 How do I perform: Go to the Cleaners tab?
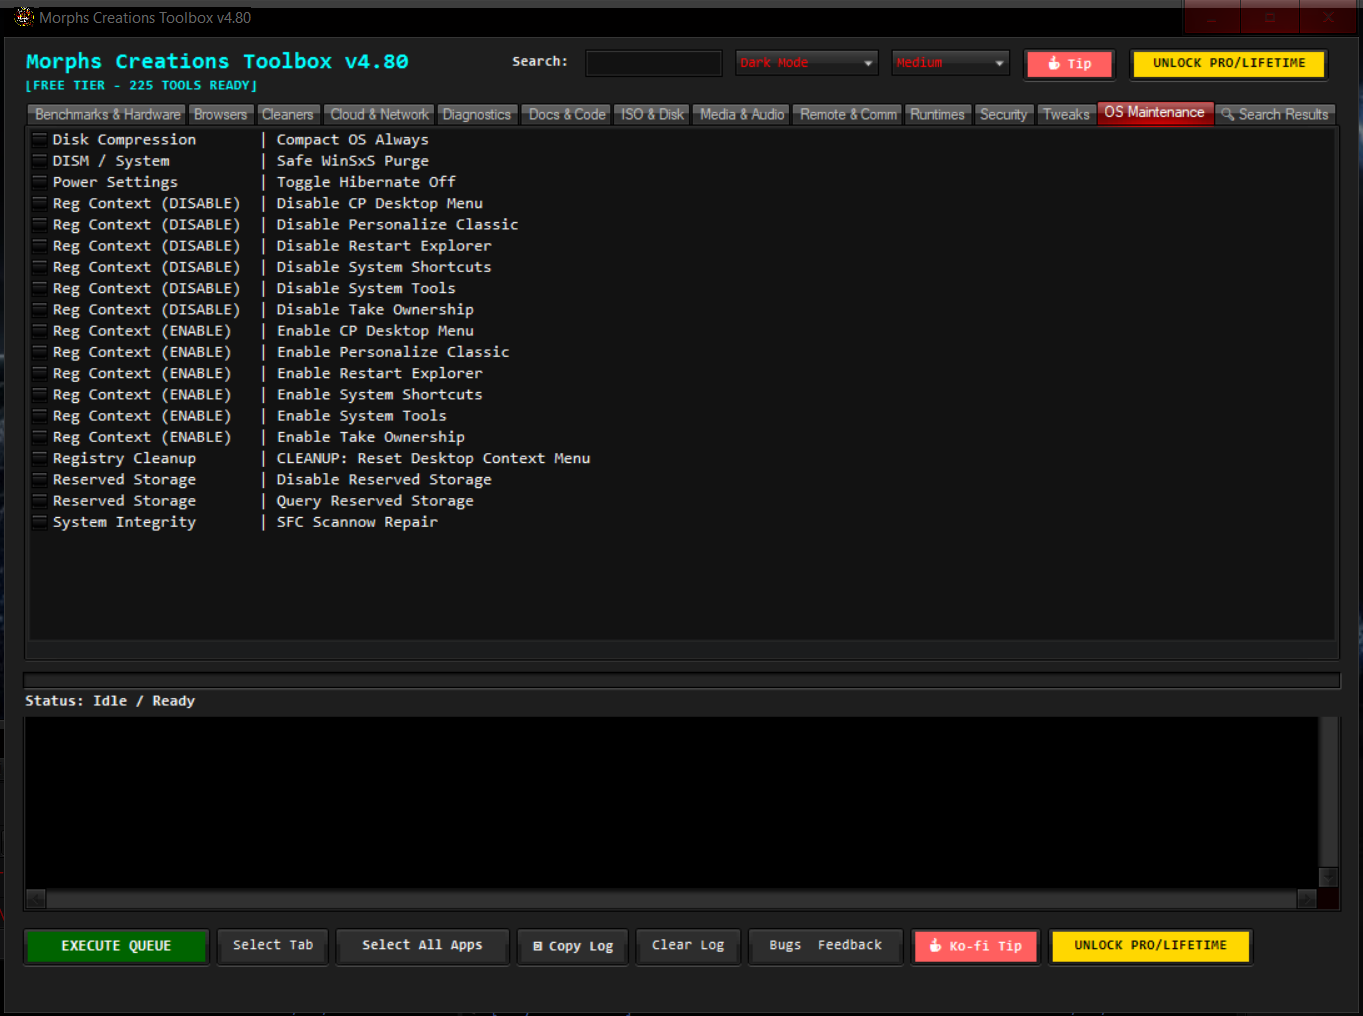pyautogui.click(x=288, y=115)
